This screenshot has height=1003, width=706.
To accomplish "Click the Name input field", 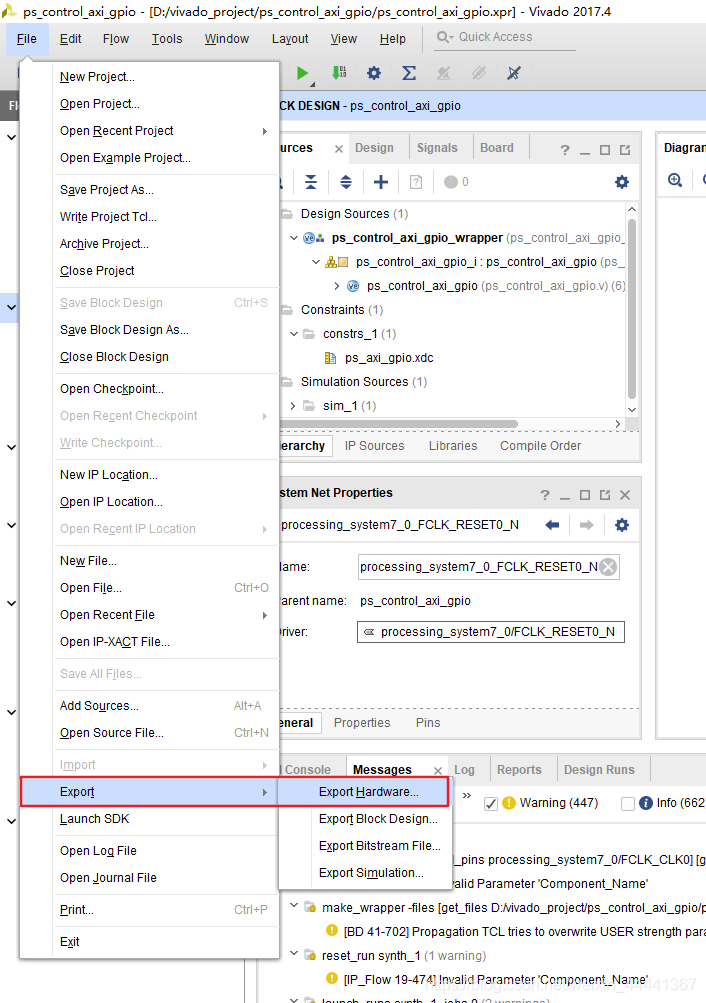I will tap(489, 567).
